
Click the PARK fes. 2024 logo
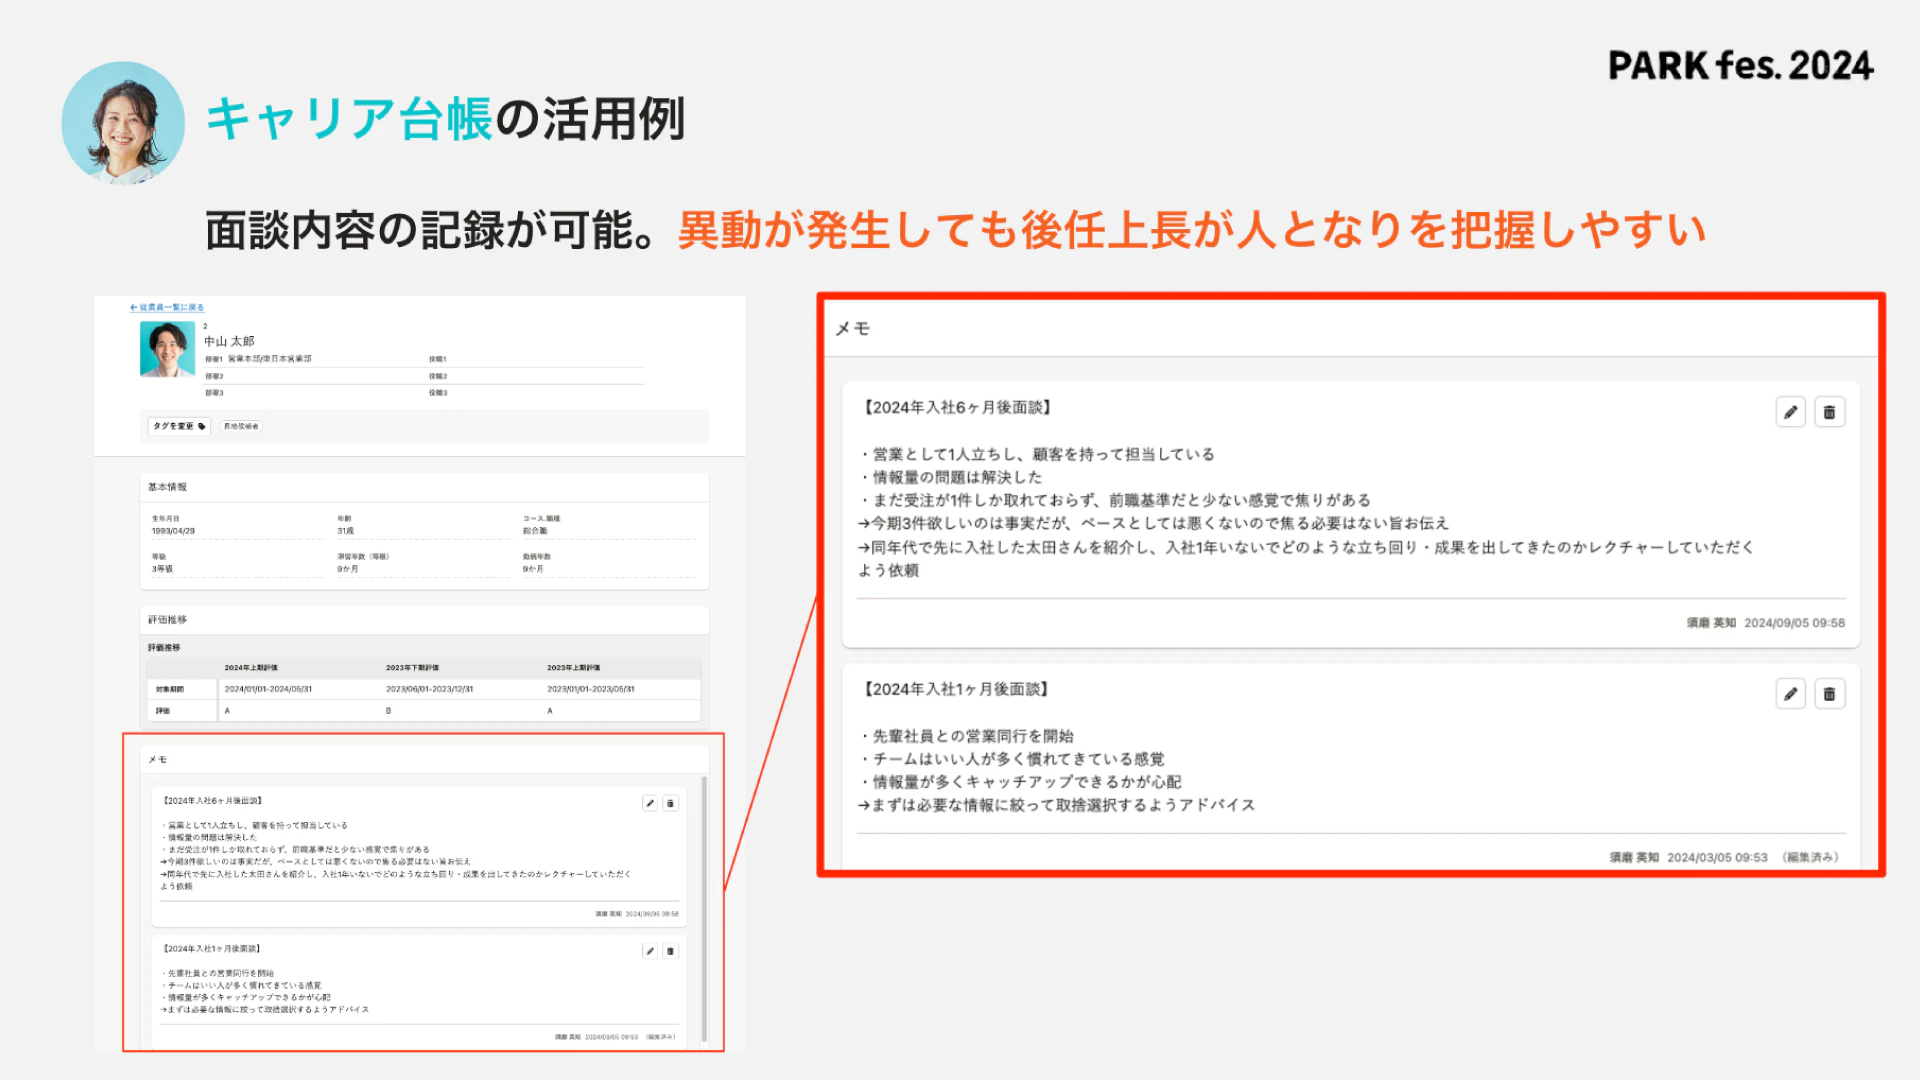1740,66
